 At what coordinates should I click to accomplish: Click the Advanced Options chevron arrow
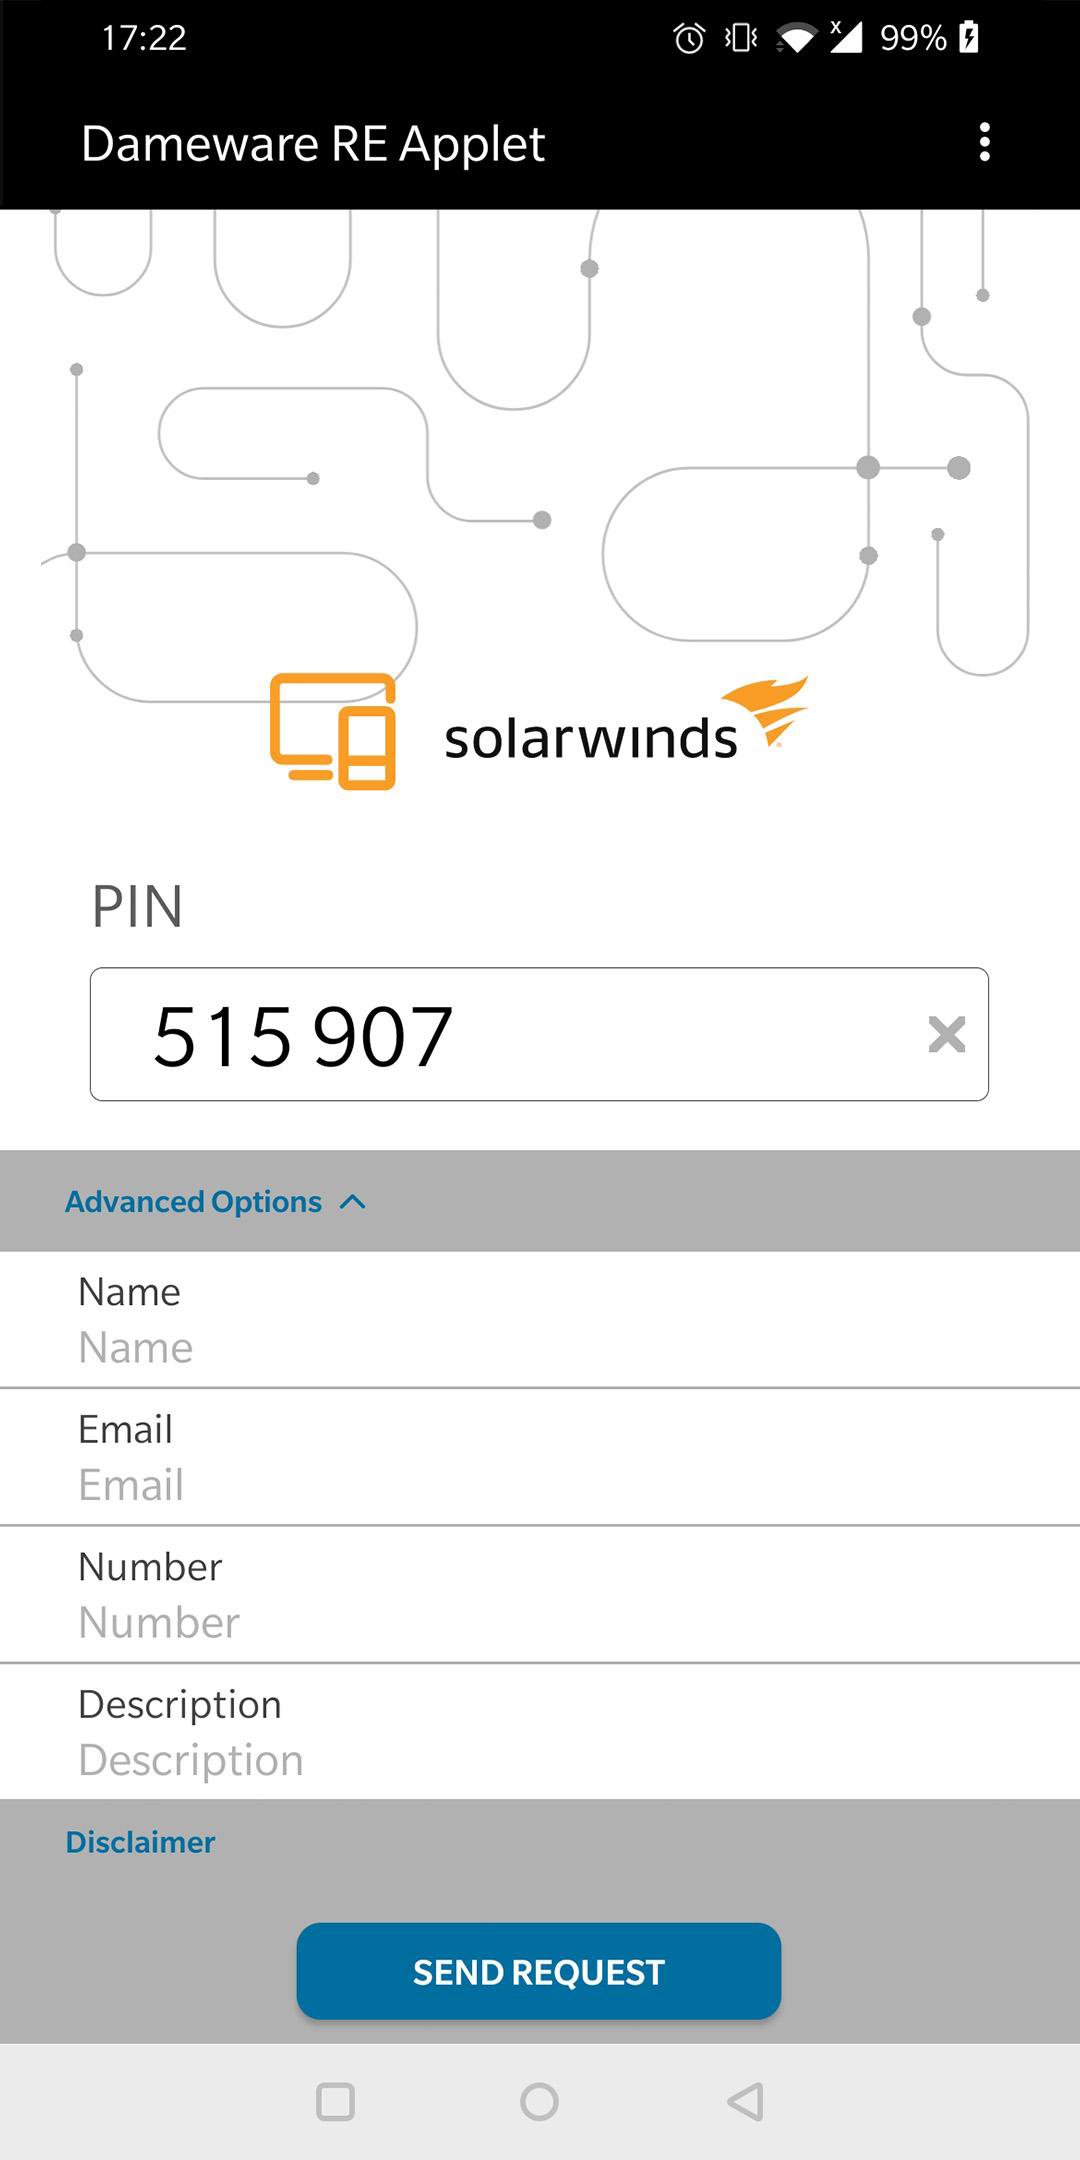tap(353, 1202)
